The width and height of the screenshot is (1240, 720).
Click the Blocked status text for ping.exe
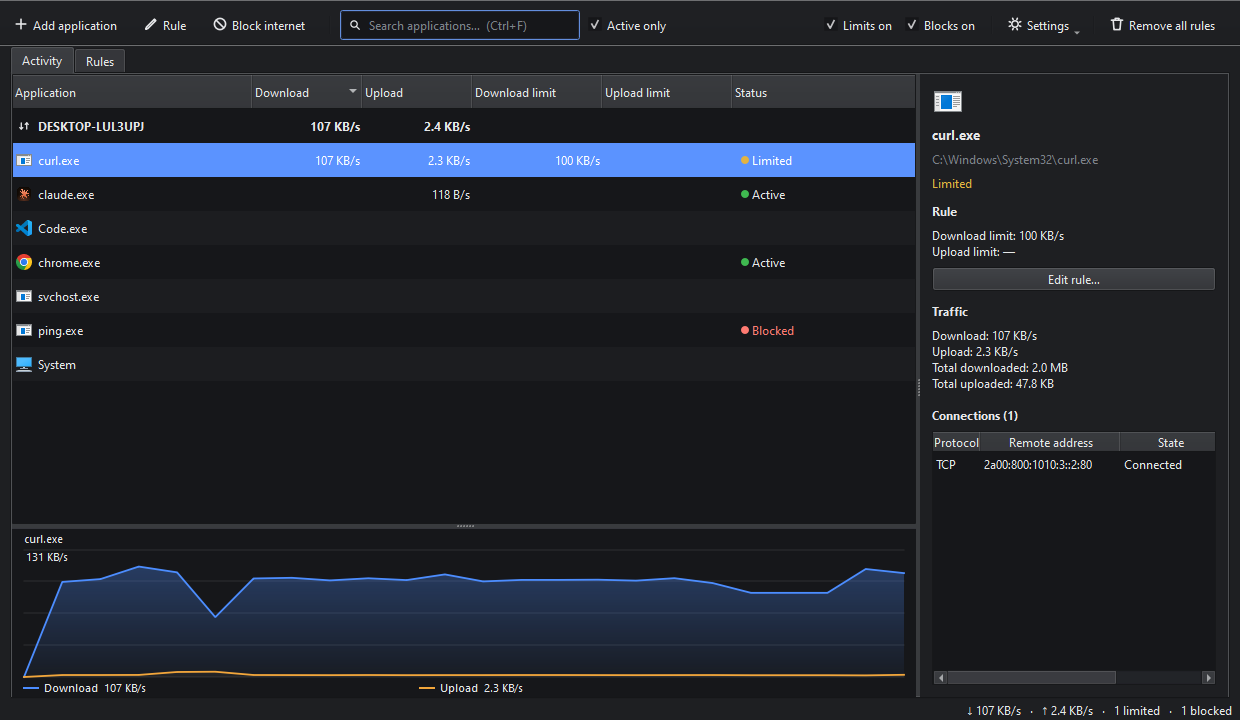(x=773, y=331)
